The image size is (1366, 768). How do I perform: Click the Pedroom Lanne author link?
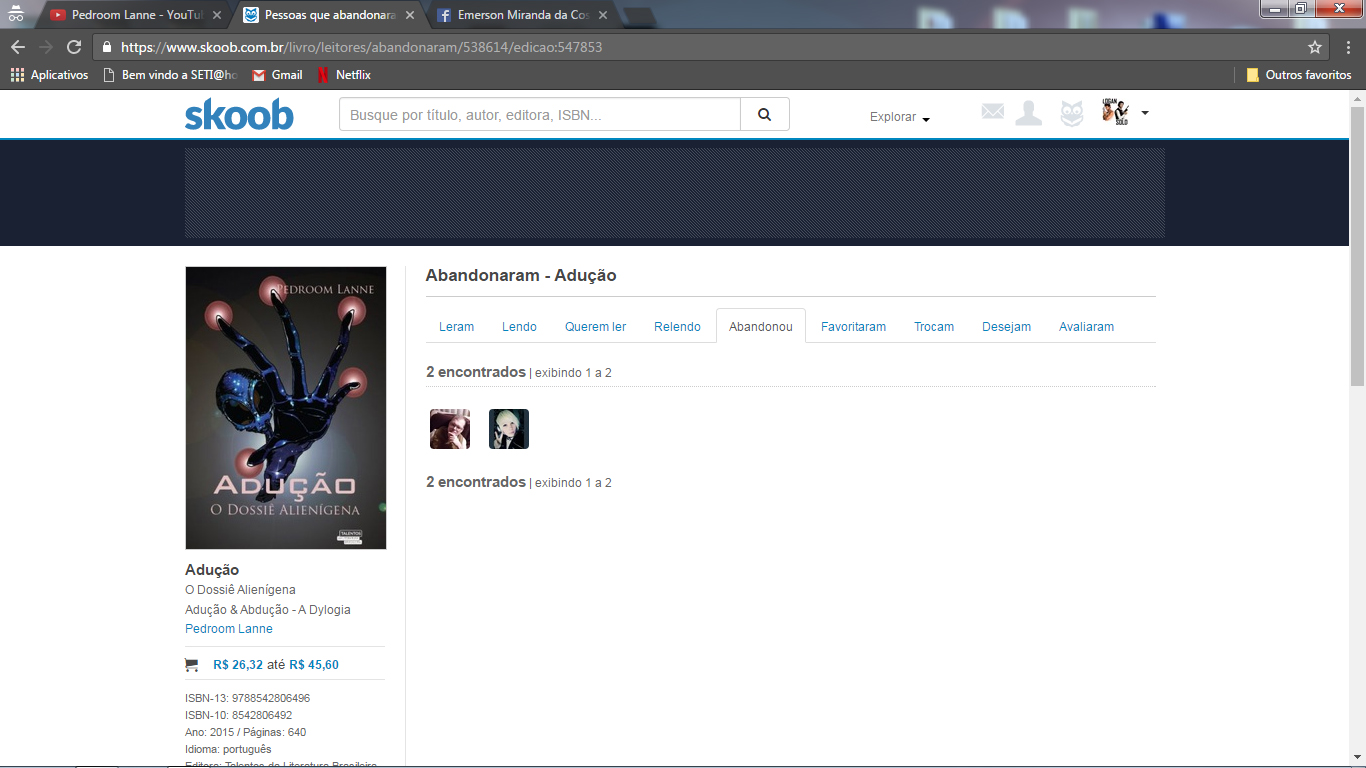click(x=229, y=629)
